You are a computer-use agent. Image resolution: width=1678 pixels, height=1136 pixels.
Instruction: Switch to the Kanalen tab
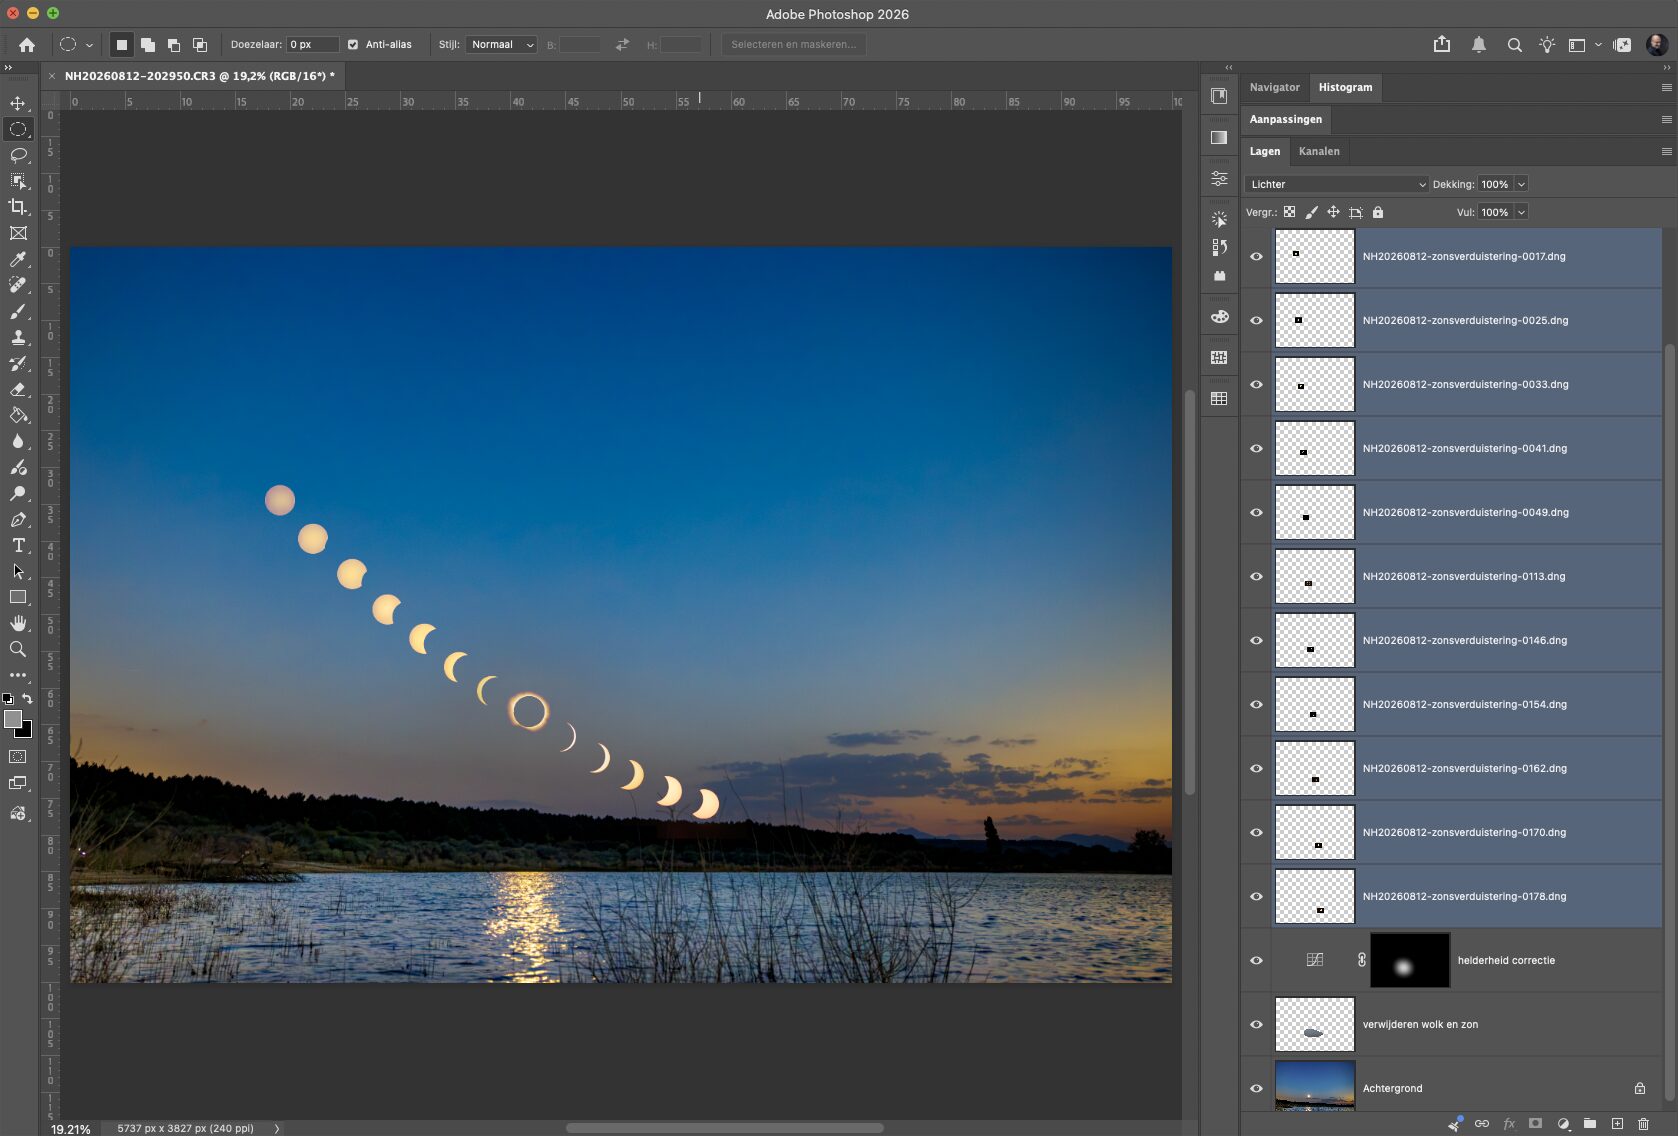(x=1319, y=151)
